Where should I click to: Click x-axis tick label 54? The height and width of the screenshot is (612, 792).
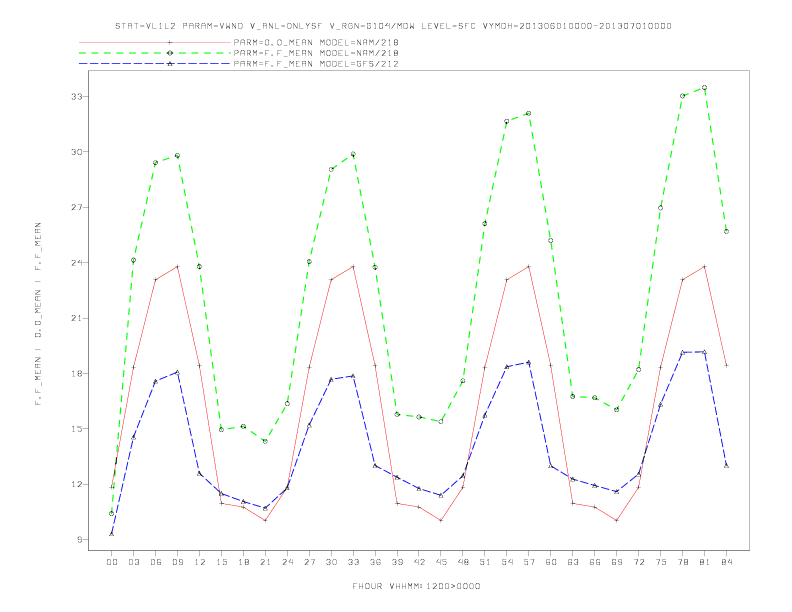pos(507,562)
